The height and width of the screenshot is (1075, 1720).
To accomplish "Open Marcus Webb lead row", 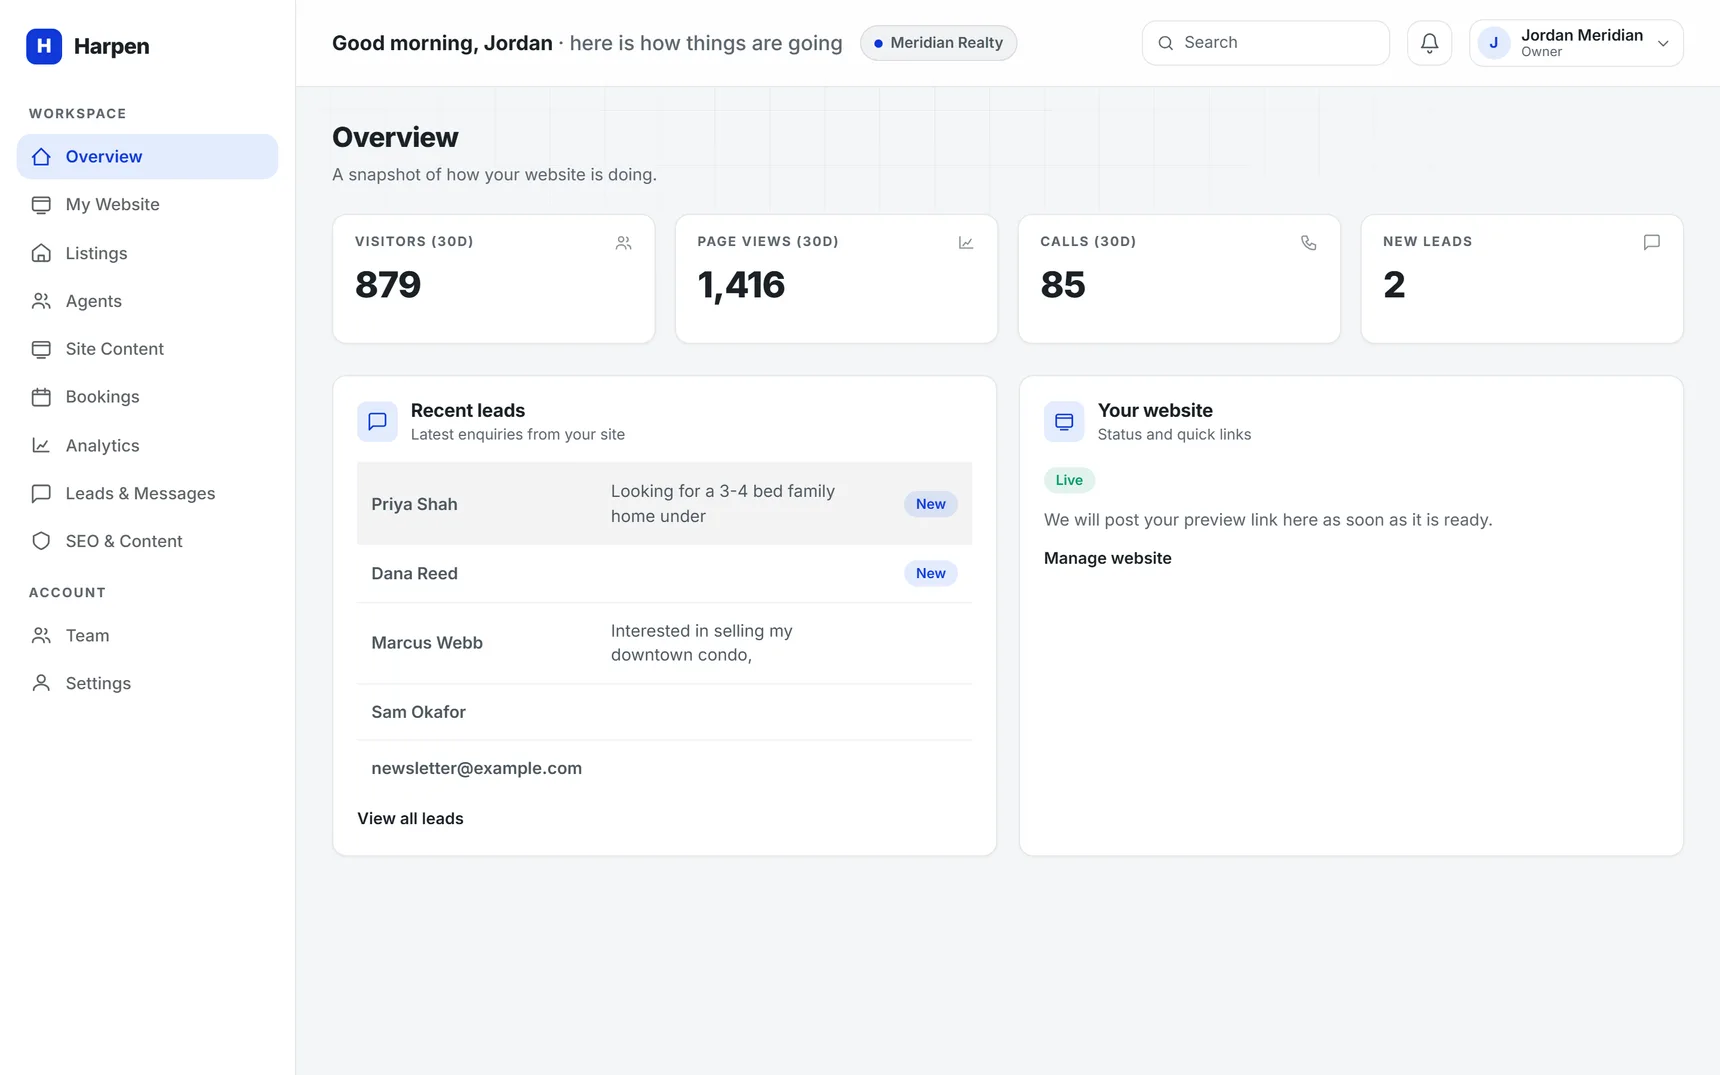I will point(664,643).
